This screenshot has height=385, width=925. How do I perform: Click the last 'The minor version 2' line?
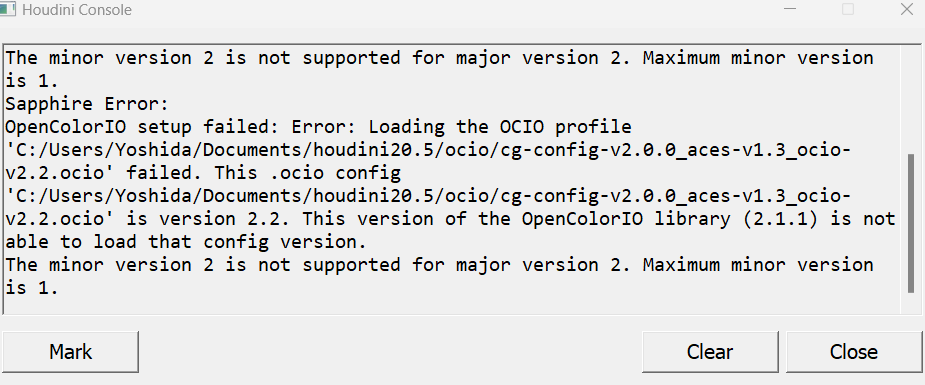439,265
